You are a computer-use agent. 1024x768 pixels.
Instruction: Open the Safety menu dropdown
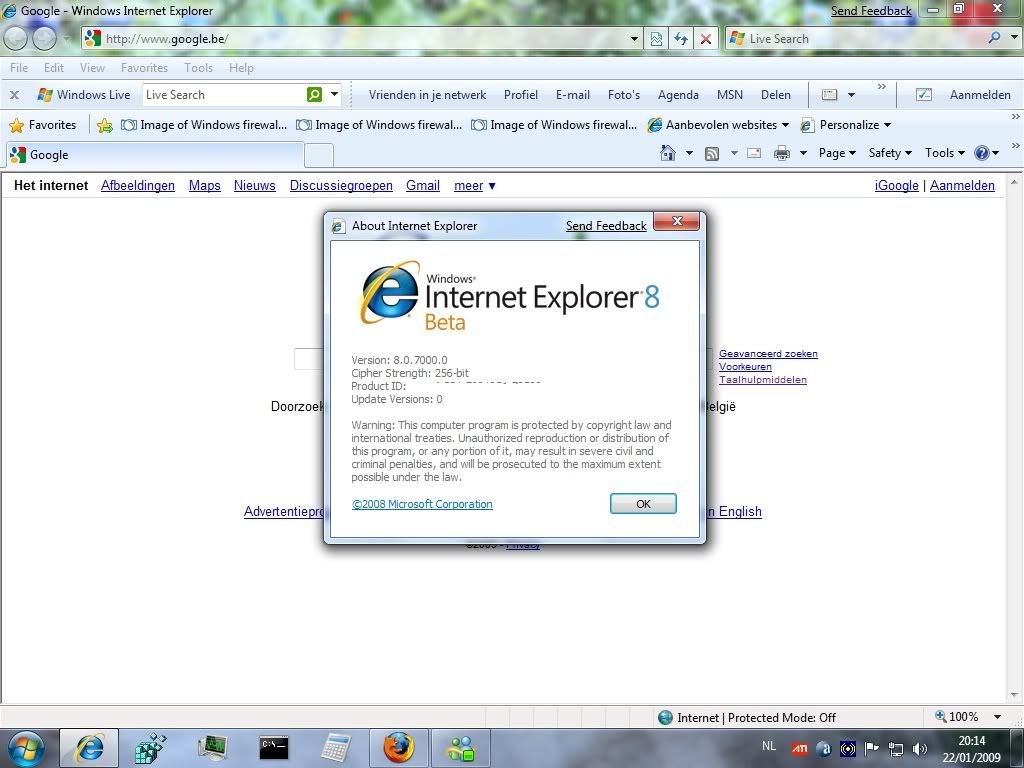tap(890, 153)
